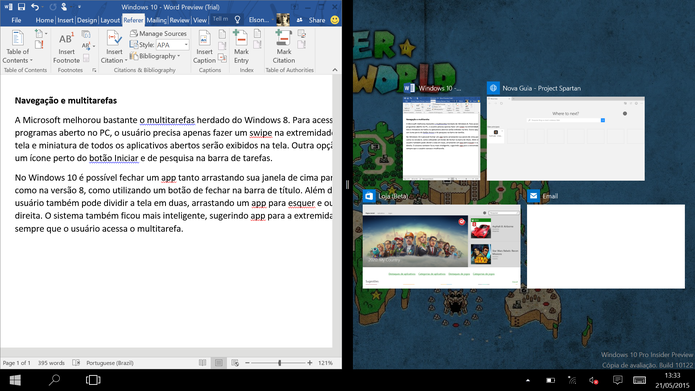The image size is (695, 391).
Task: Select the Windows 10 Word thumbnail in task view
Action: tap(441, 138)
